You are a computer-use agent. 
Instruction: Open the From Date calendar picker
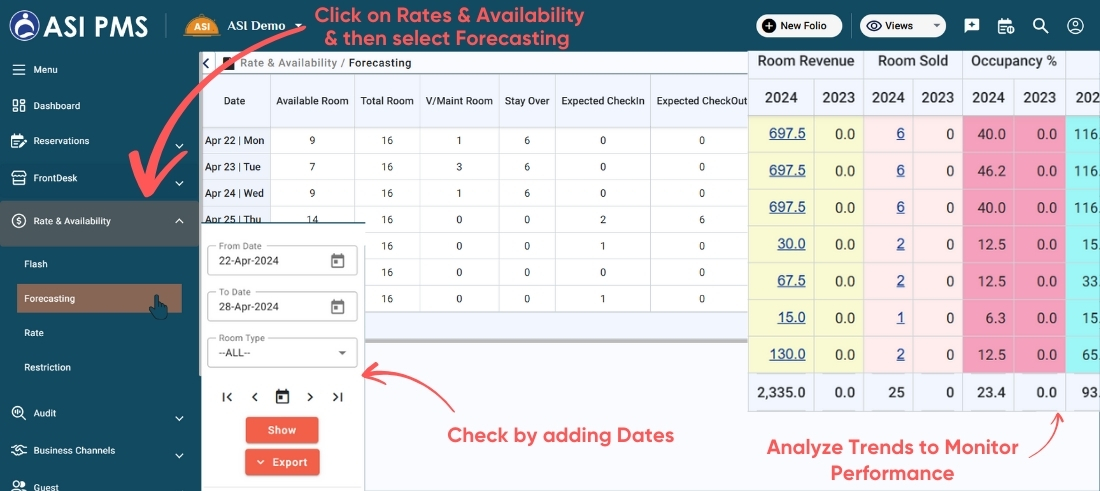pyautogui.click(x=337, y=261)
